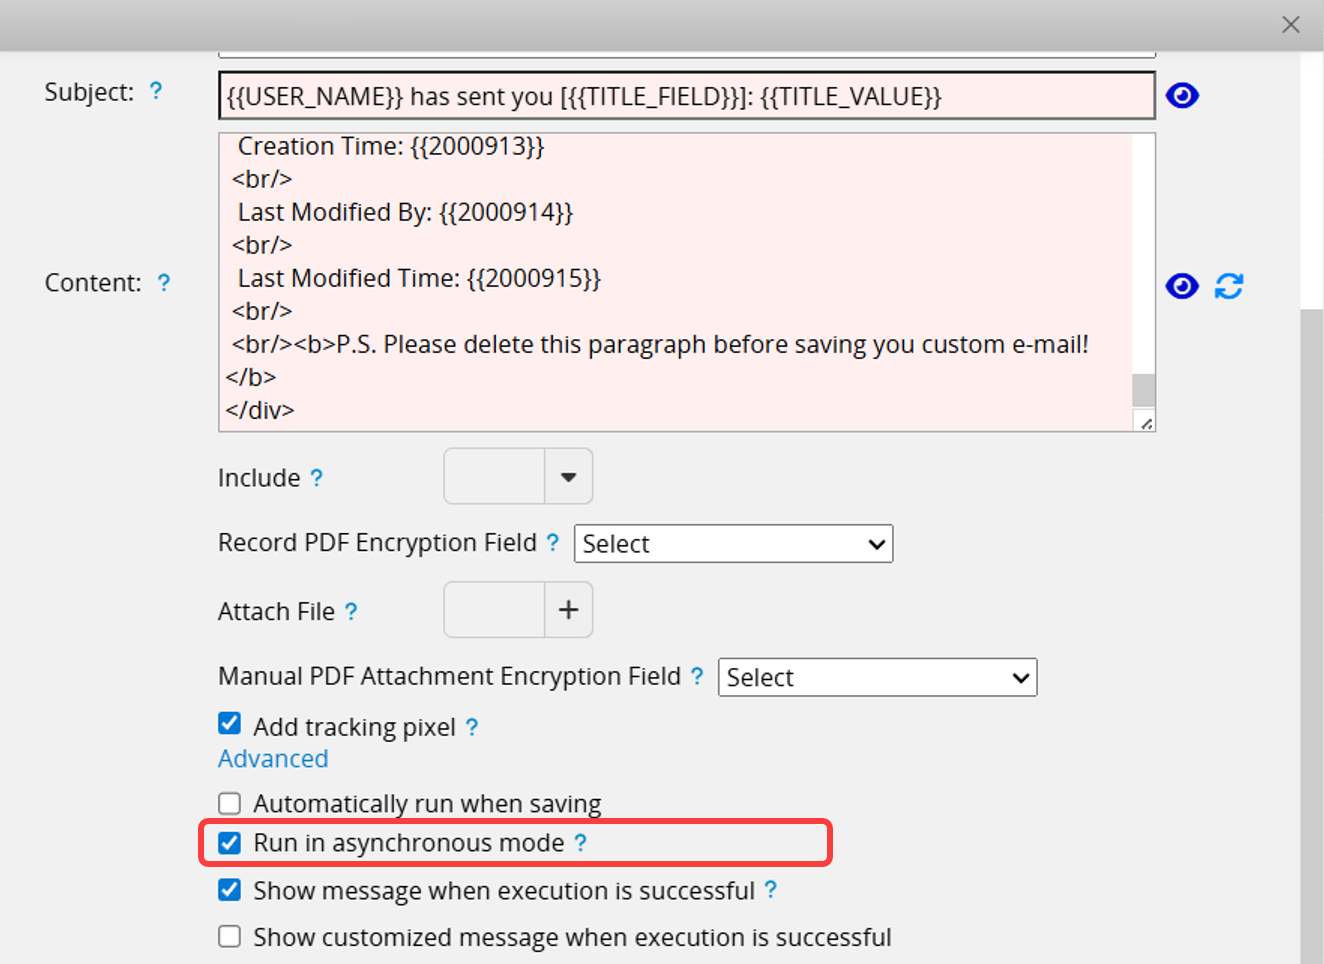Uncheck Run in asynchronous mode
This screenshot has height=964, width=1324.
coord(230,843)
